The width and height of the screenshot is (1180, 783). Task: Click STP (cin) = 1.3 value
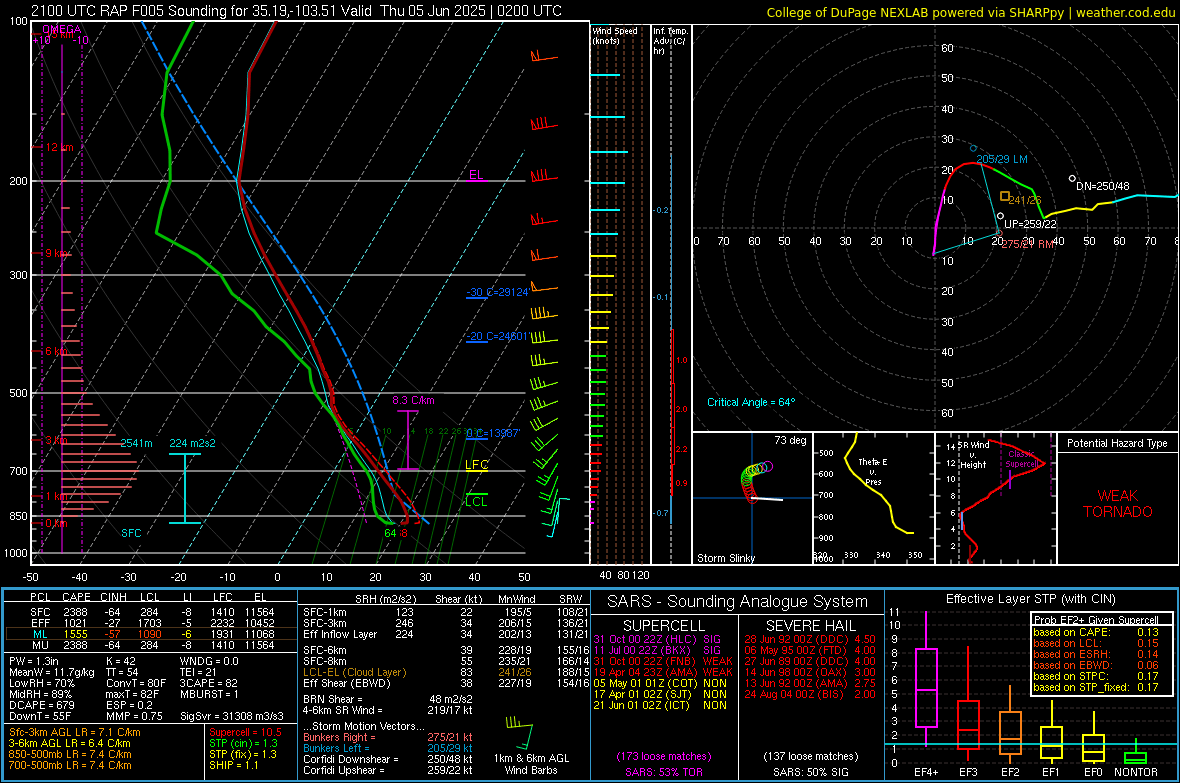243,743
